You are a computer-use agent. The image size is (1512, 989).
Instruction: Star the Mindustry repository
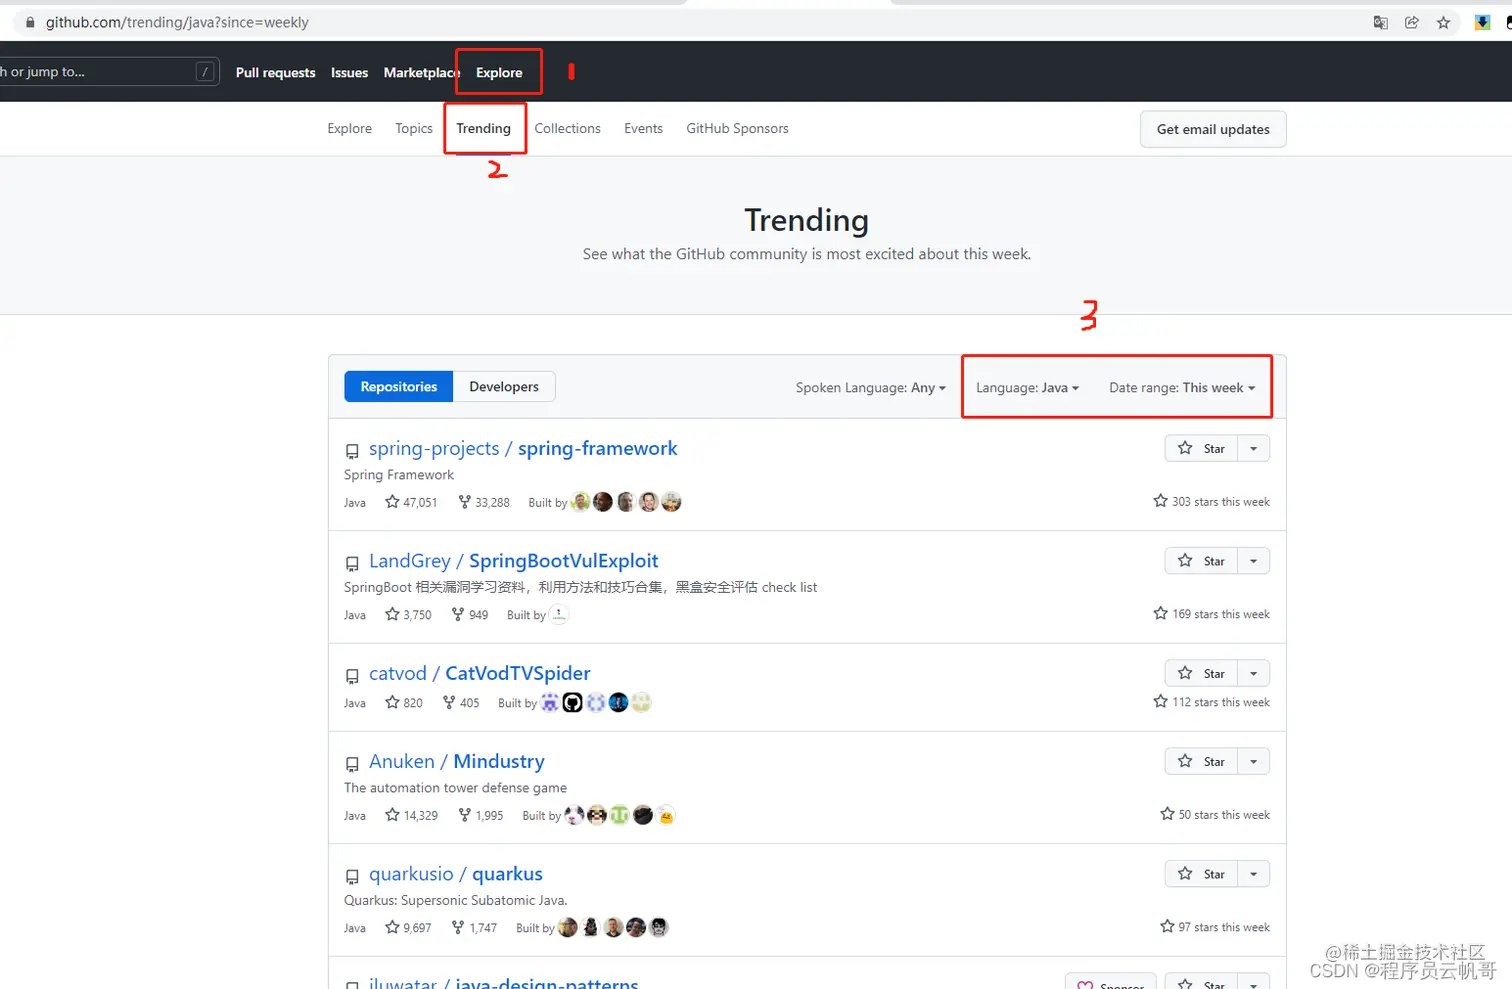[x=1201, y=761]
